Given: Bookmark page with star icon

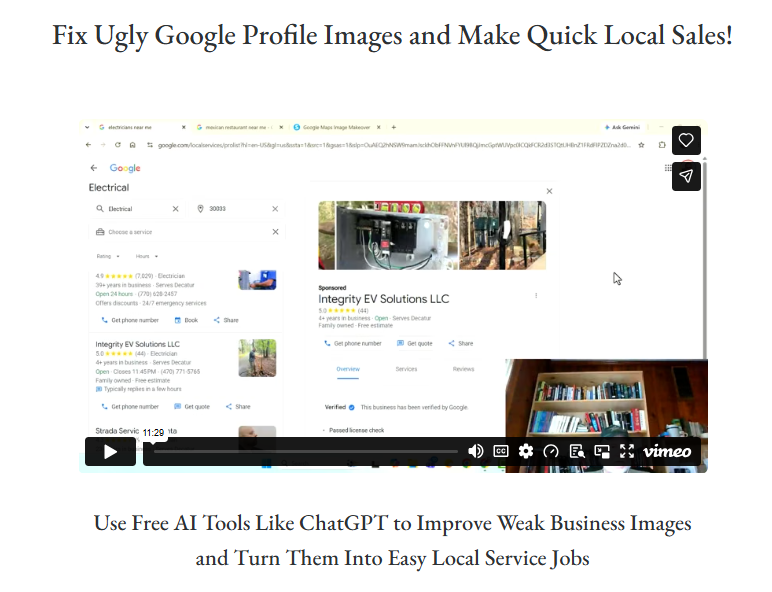Looking at the screenshot, I should (x=641, y=145).
